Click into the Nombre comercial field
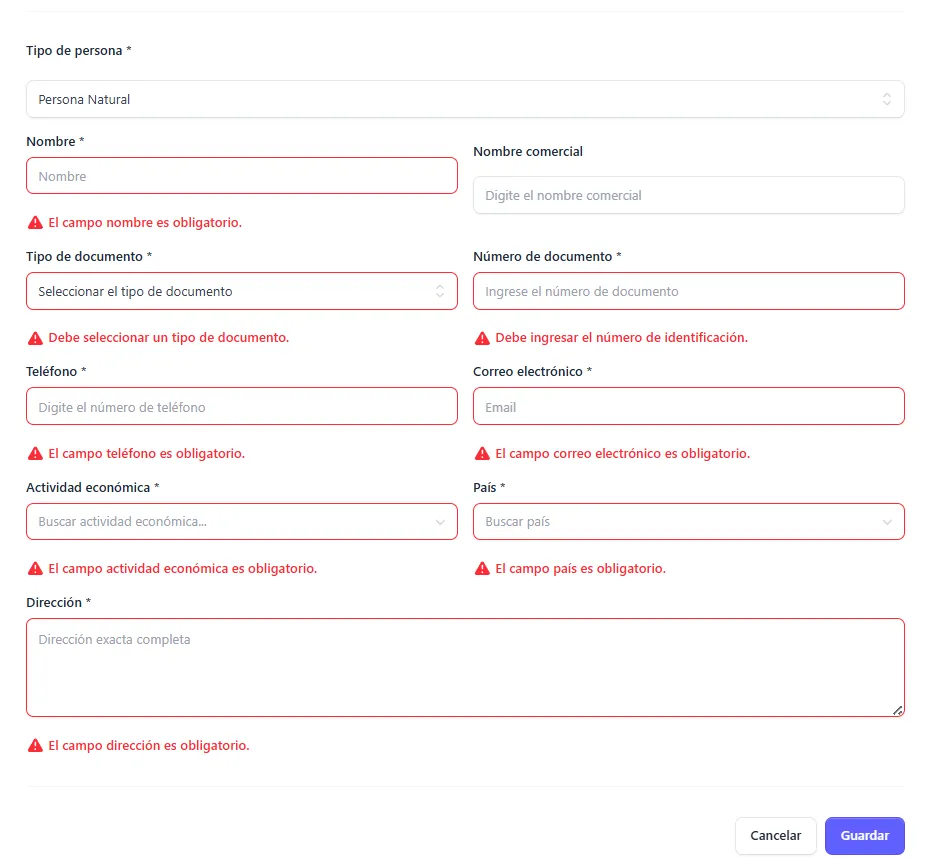The width and height of the screenshot is (930, 865). pos(688,195)
